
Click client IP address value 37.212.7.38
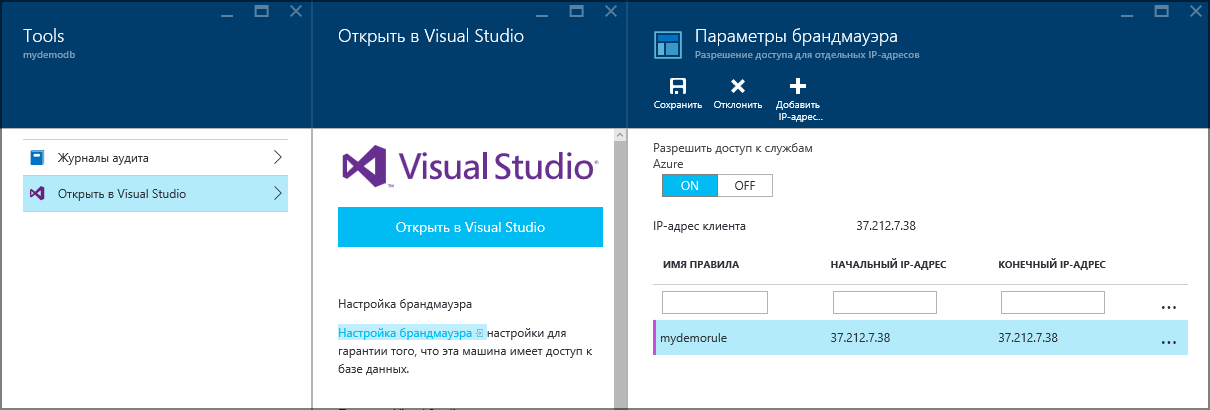tap(886, 226)
